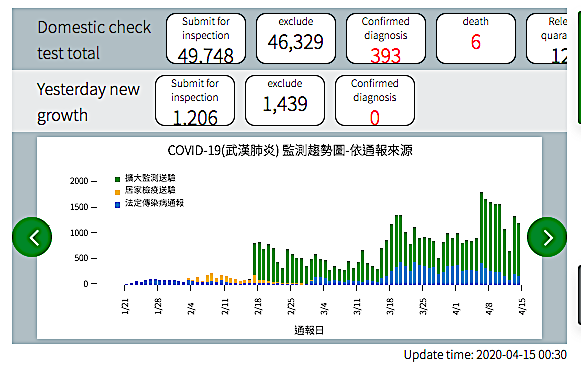Click the 2000 y-axis label

79,181
